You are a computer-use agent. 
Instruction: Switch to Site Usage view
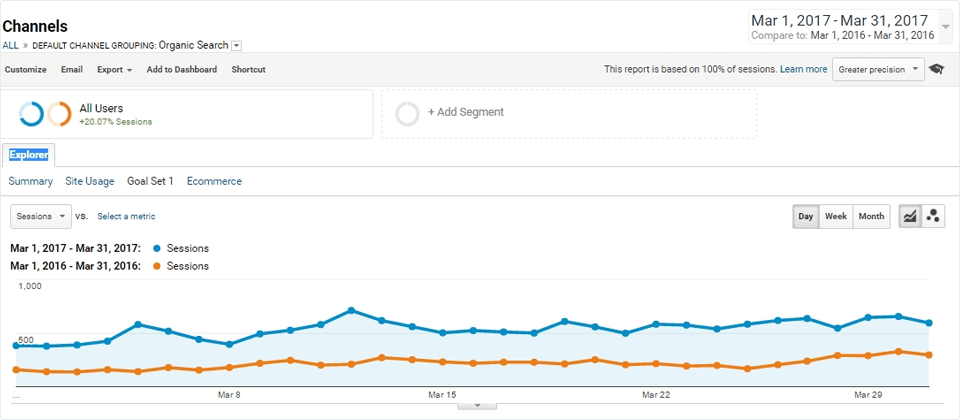(90, 181)
